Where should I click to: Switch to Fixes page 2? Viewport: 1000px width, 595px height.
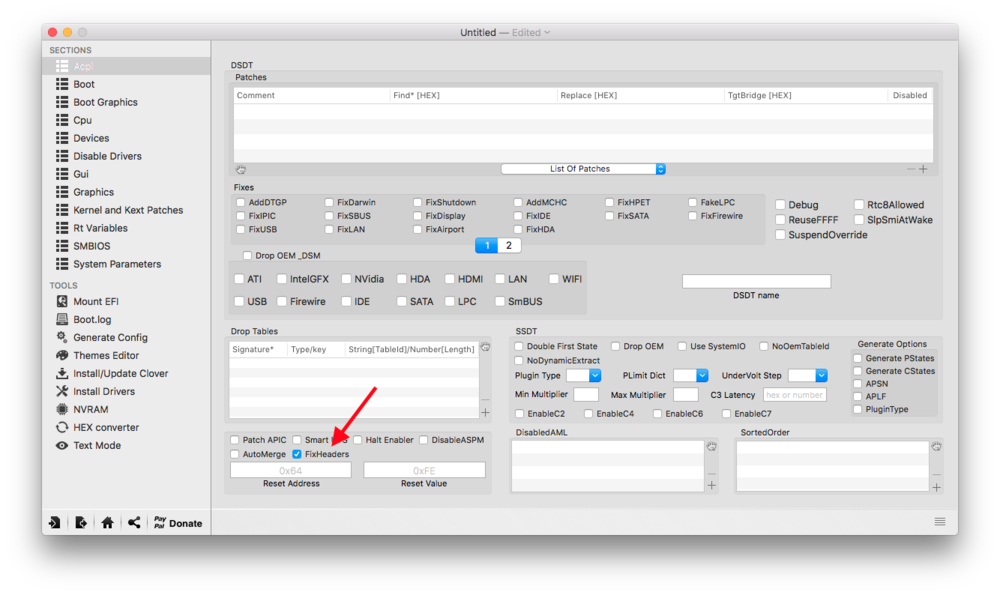[x=508, y=246]
